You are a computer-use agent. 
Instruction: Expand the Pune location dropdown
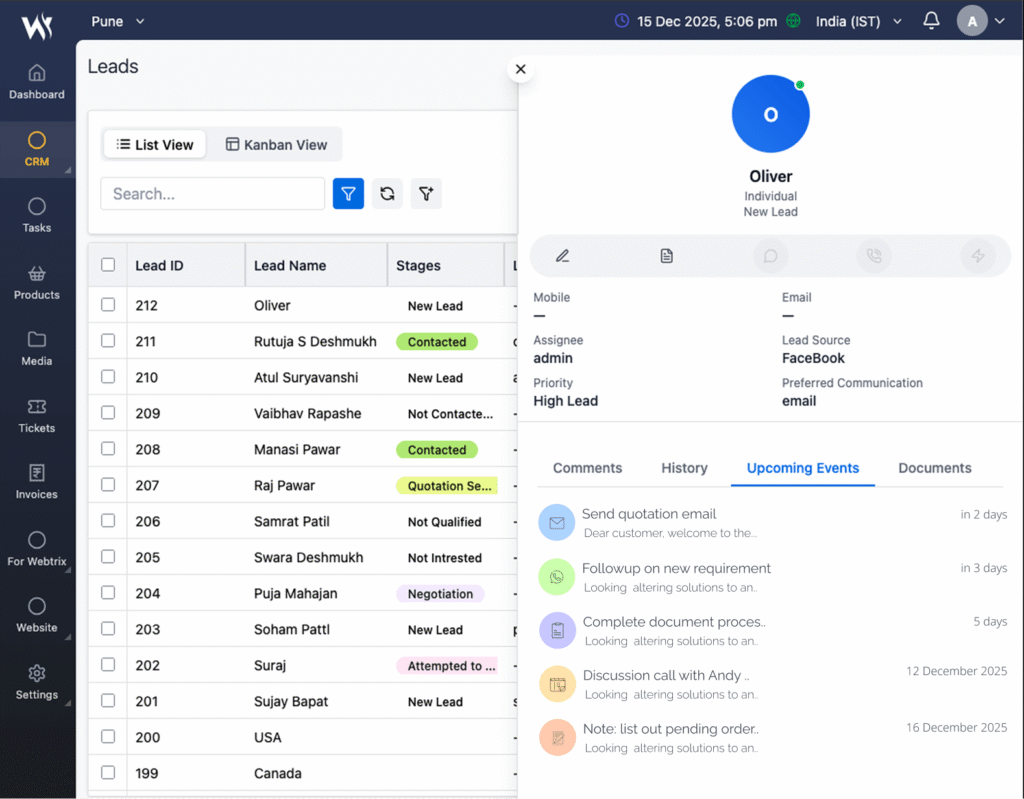coord(118,21)
